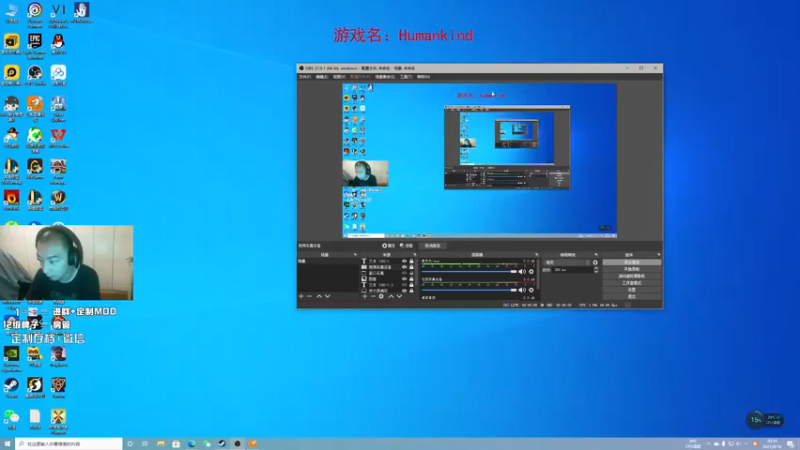Open Help menu in OBS menu bar
Image resolution: width=800 pixels, height=450 pixels.
pos(423,77)
